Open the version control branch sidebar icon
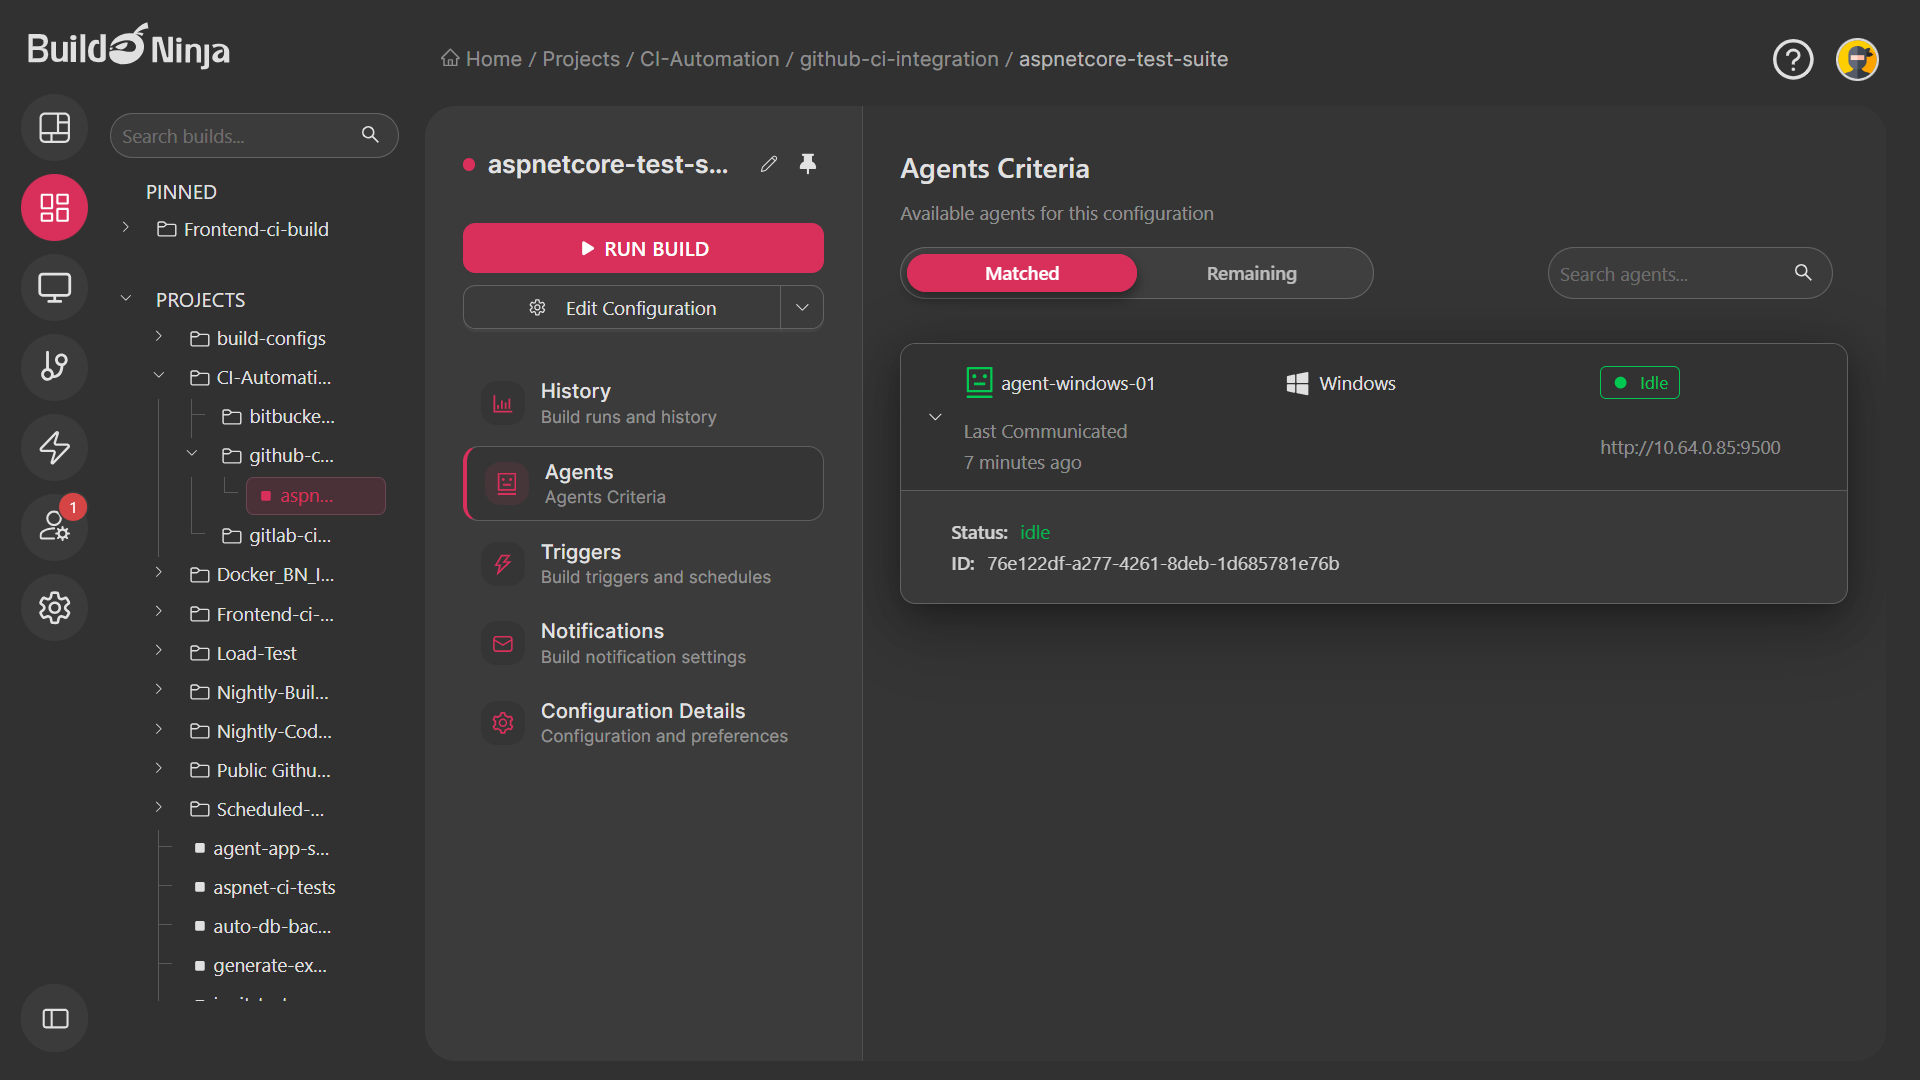 pyautogui.click(x=54, y=367)
